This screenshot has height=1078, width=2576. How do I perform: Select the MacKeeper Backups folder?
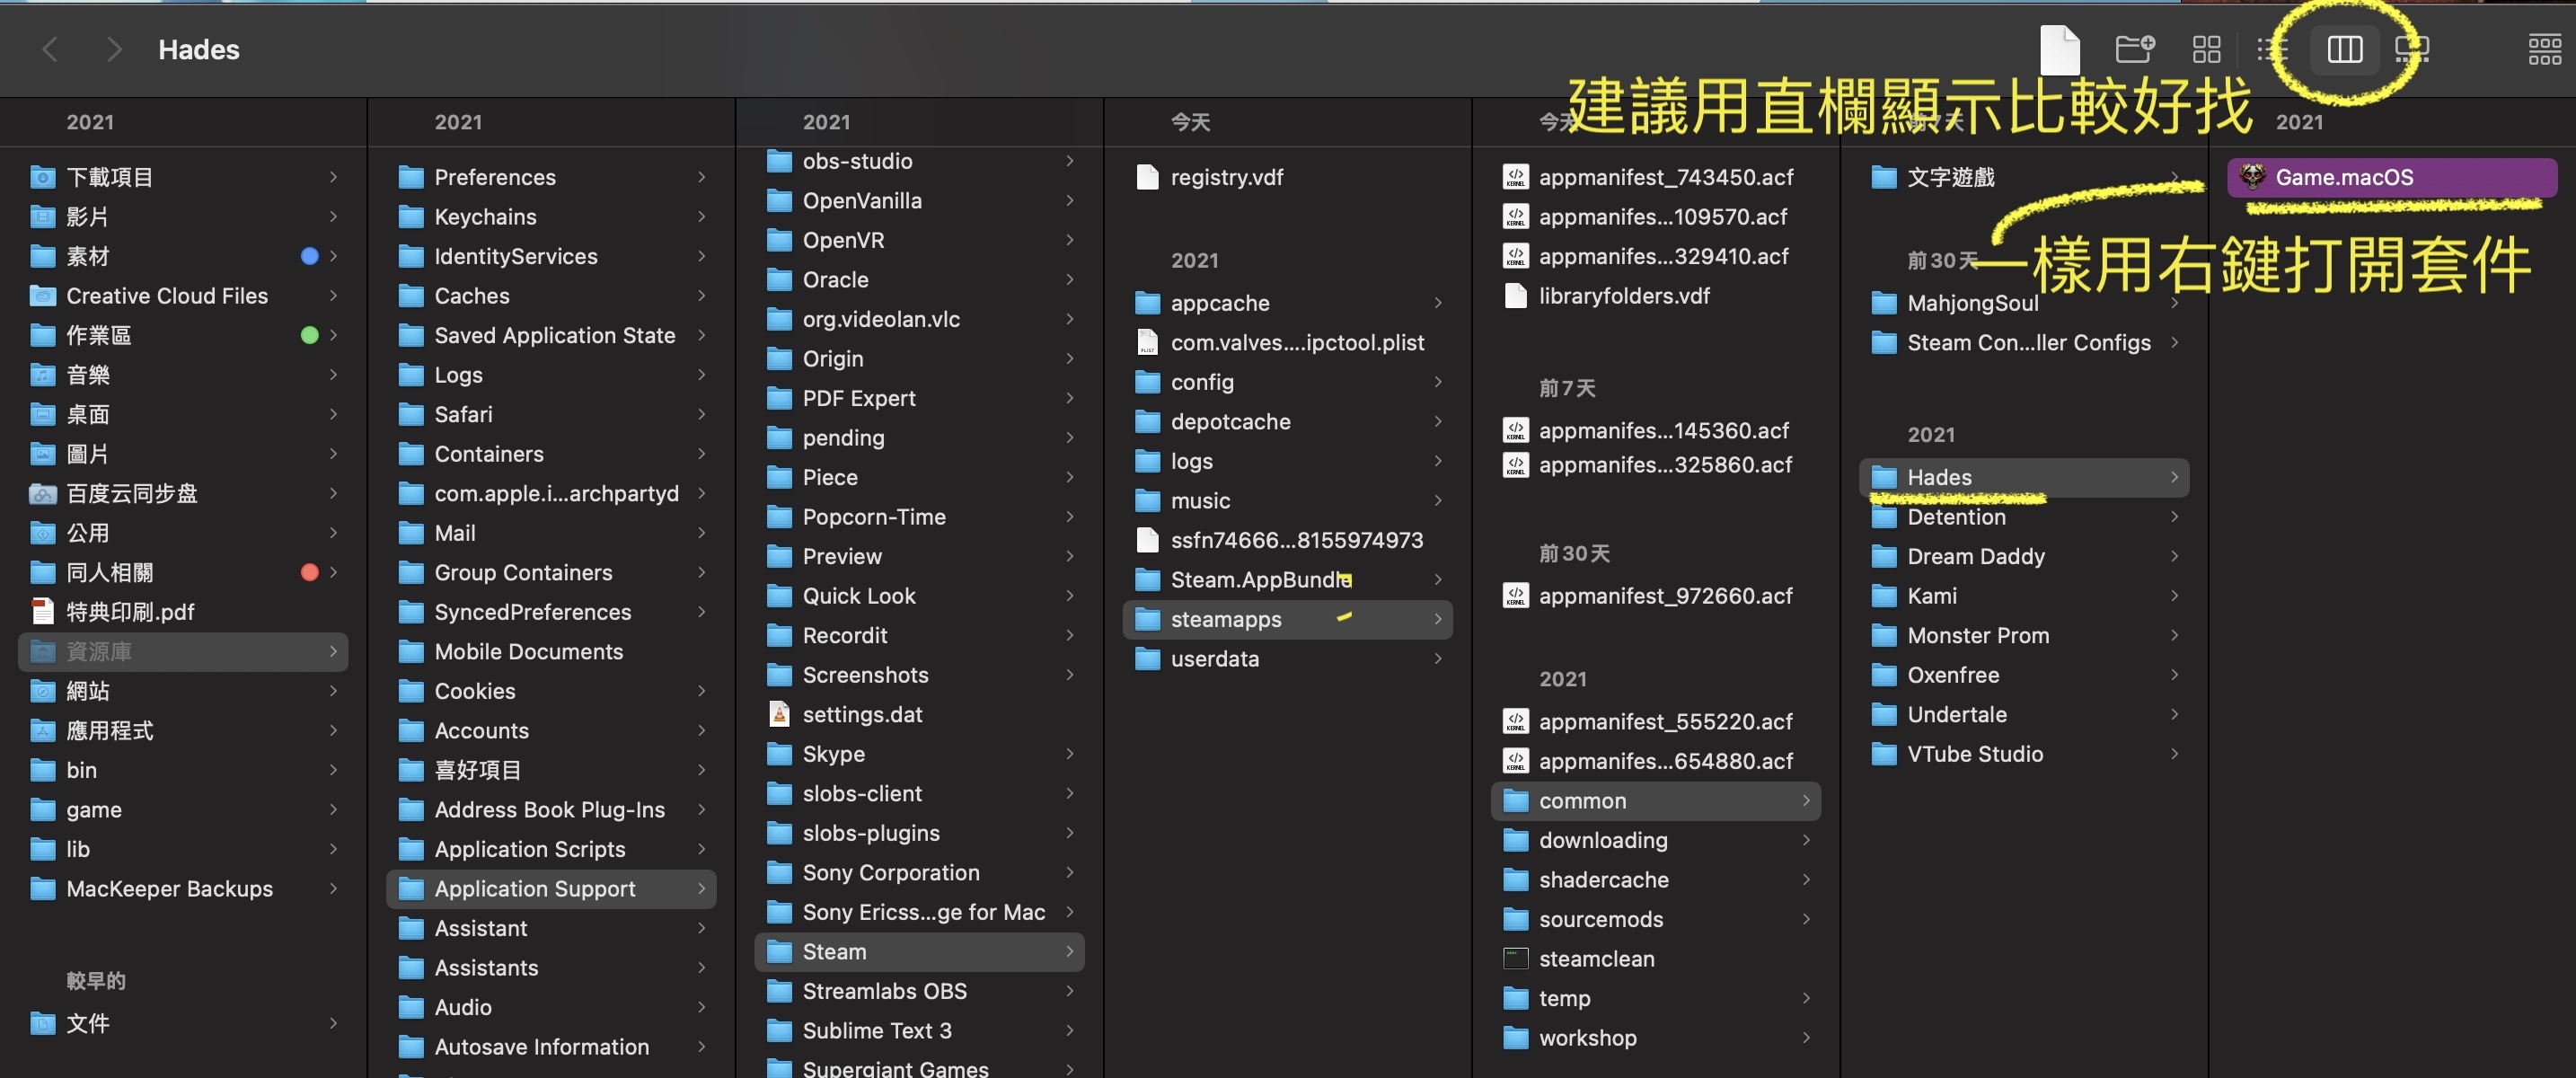pos(184,889)
